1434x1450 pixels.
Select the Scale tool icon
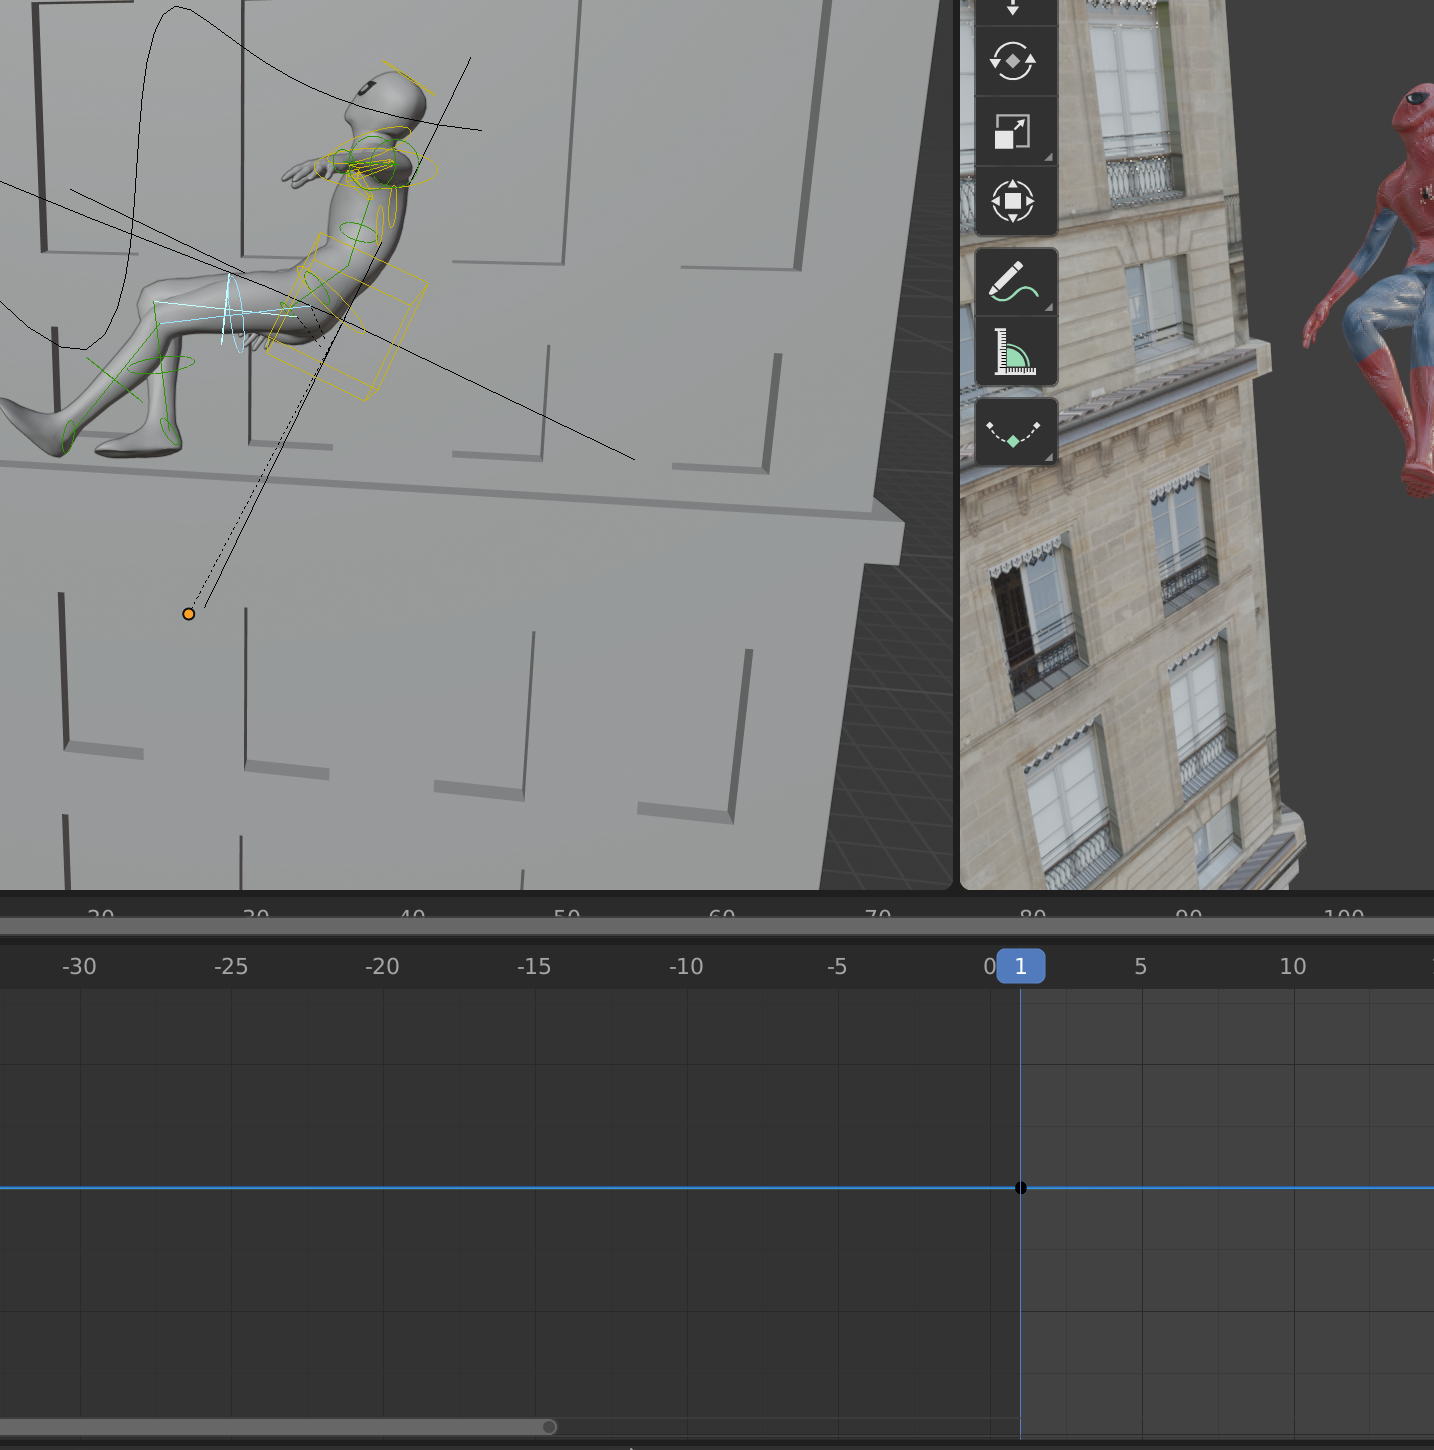coord(1013,132)
